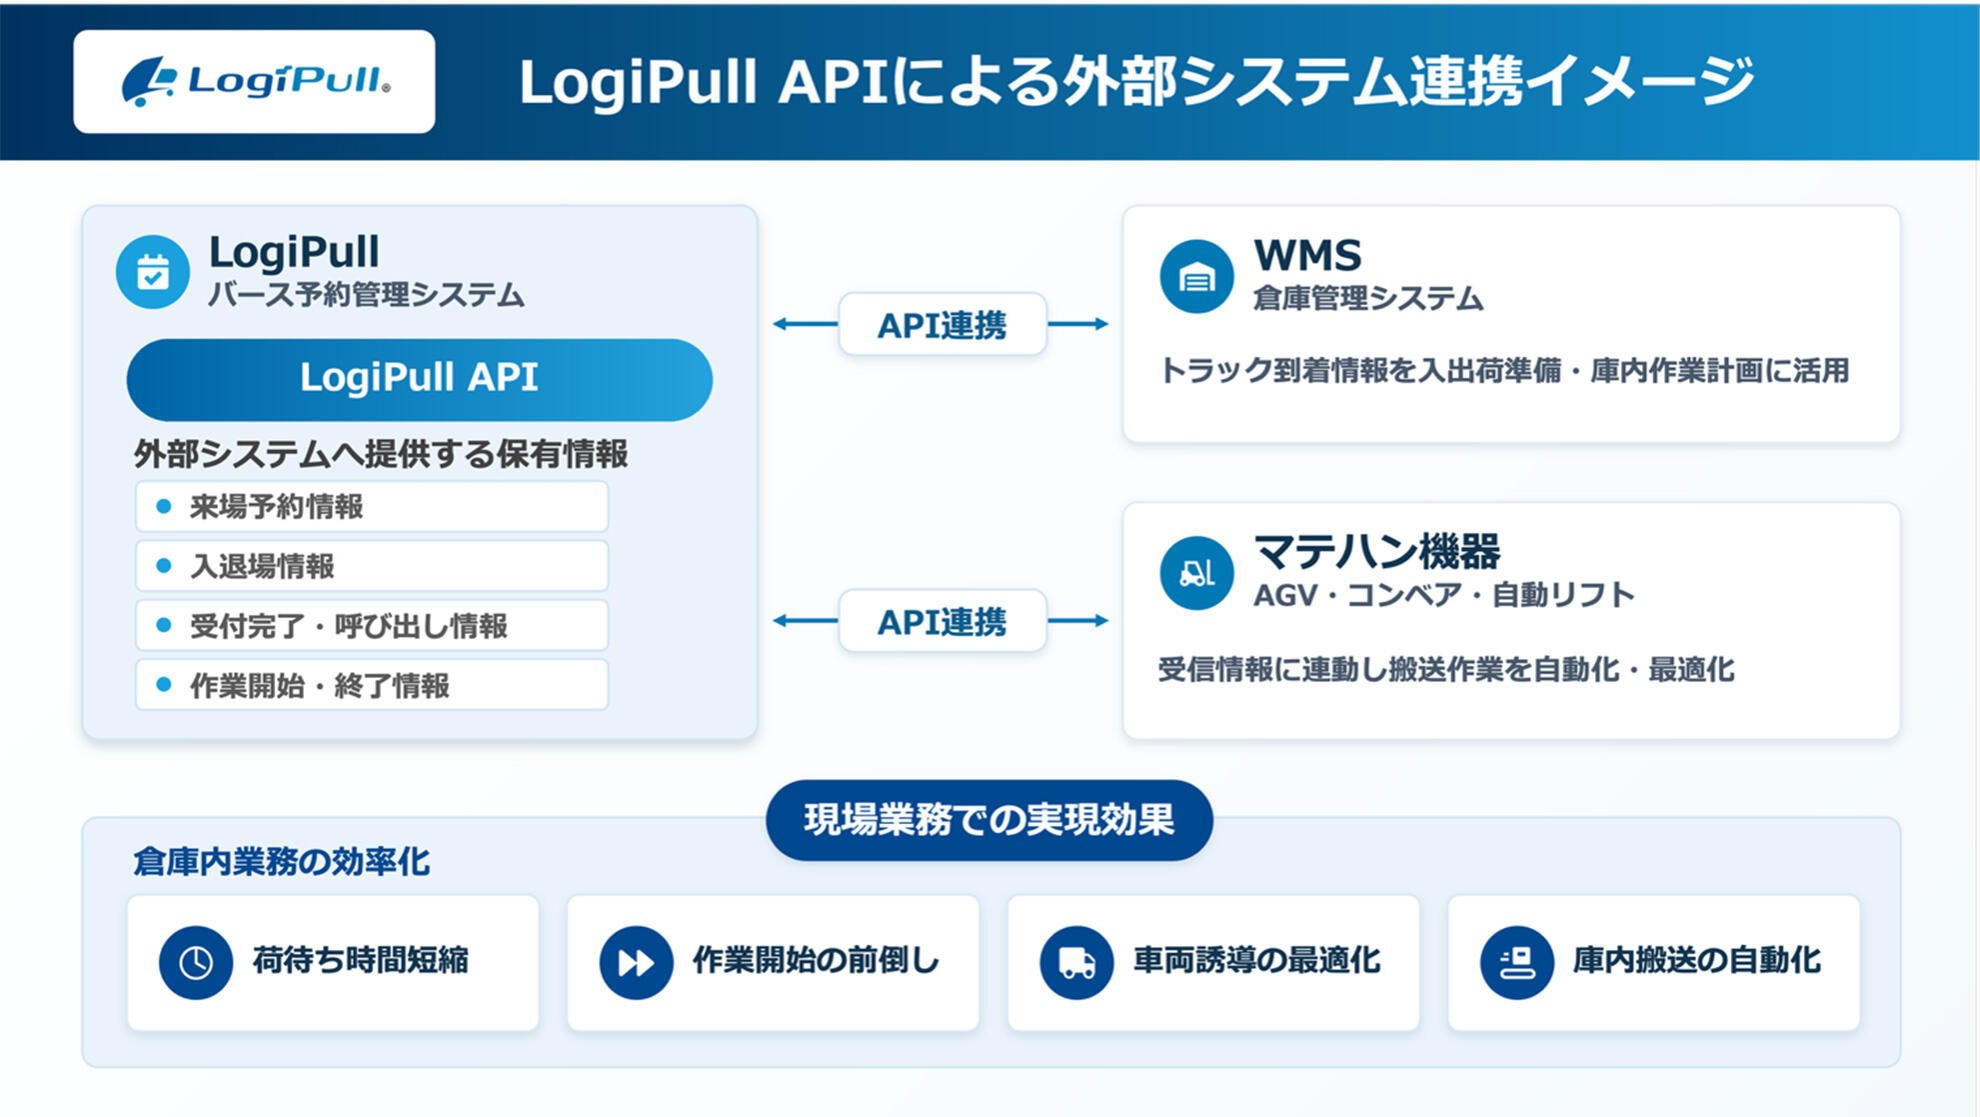The image size is (1980, 1117).
Task: Select the 作業開始・終了情報 list item
Action: click(x=372, y=685)
